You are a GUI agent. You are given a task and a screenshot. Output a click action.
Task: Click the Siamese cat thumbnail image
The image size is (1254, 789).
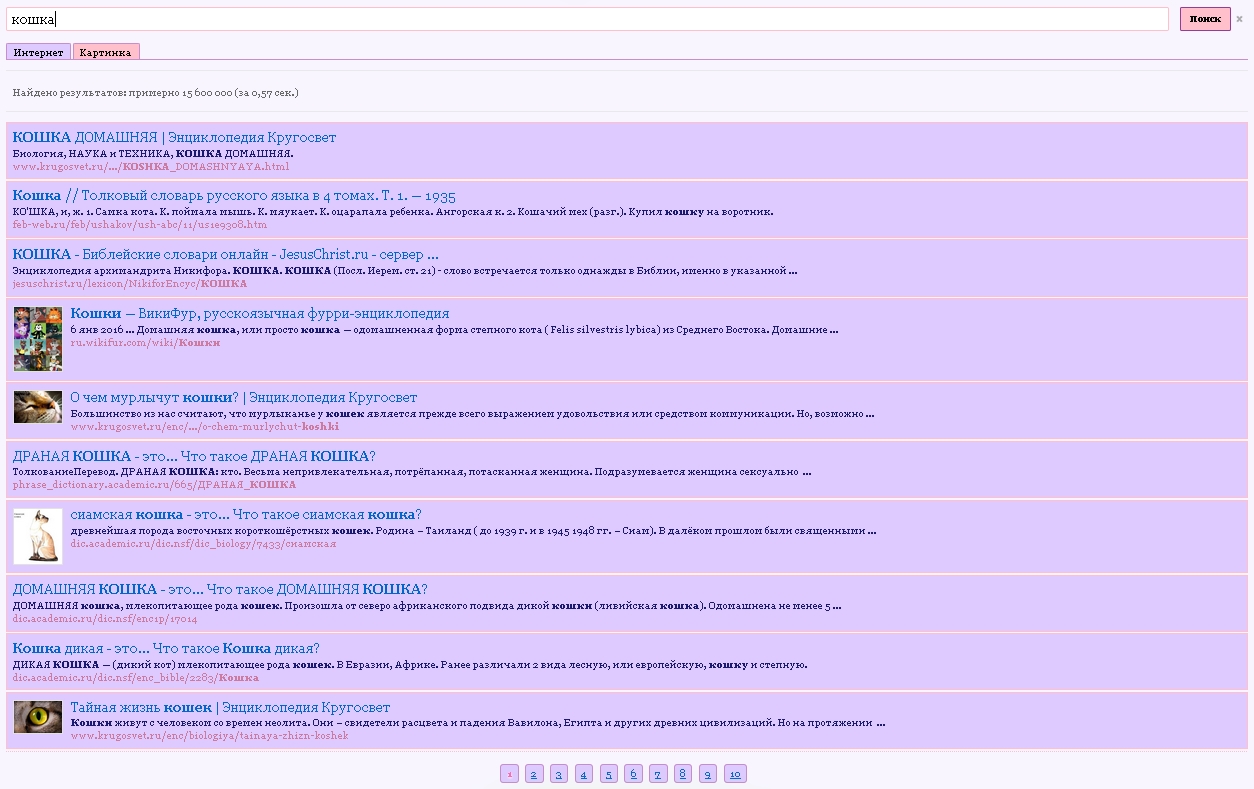(38, 536)
